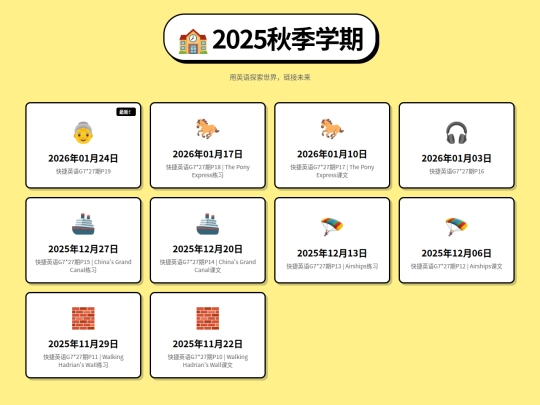The image size is (540, 405).
Task: Click the brick wall icon on the 2025年11月22日 card
Action: [208, 318]
